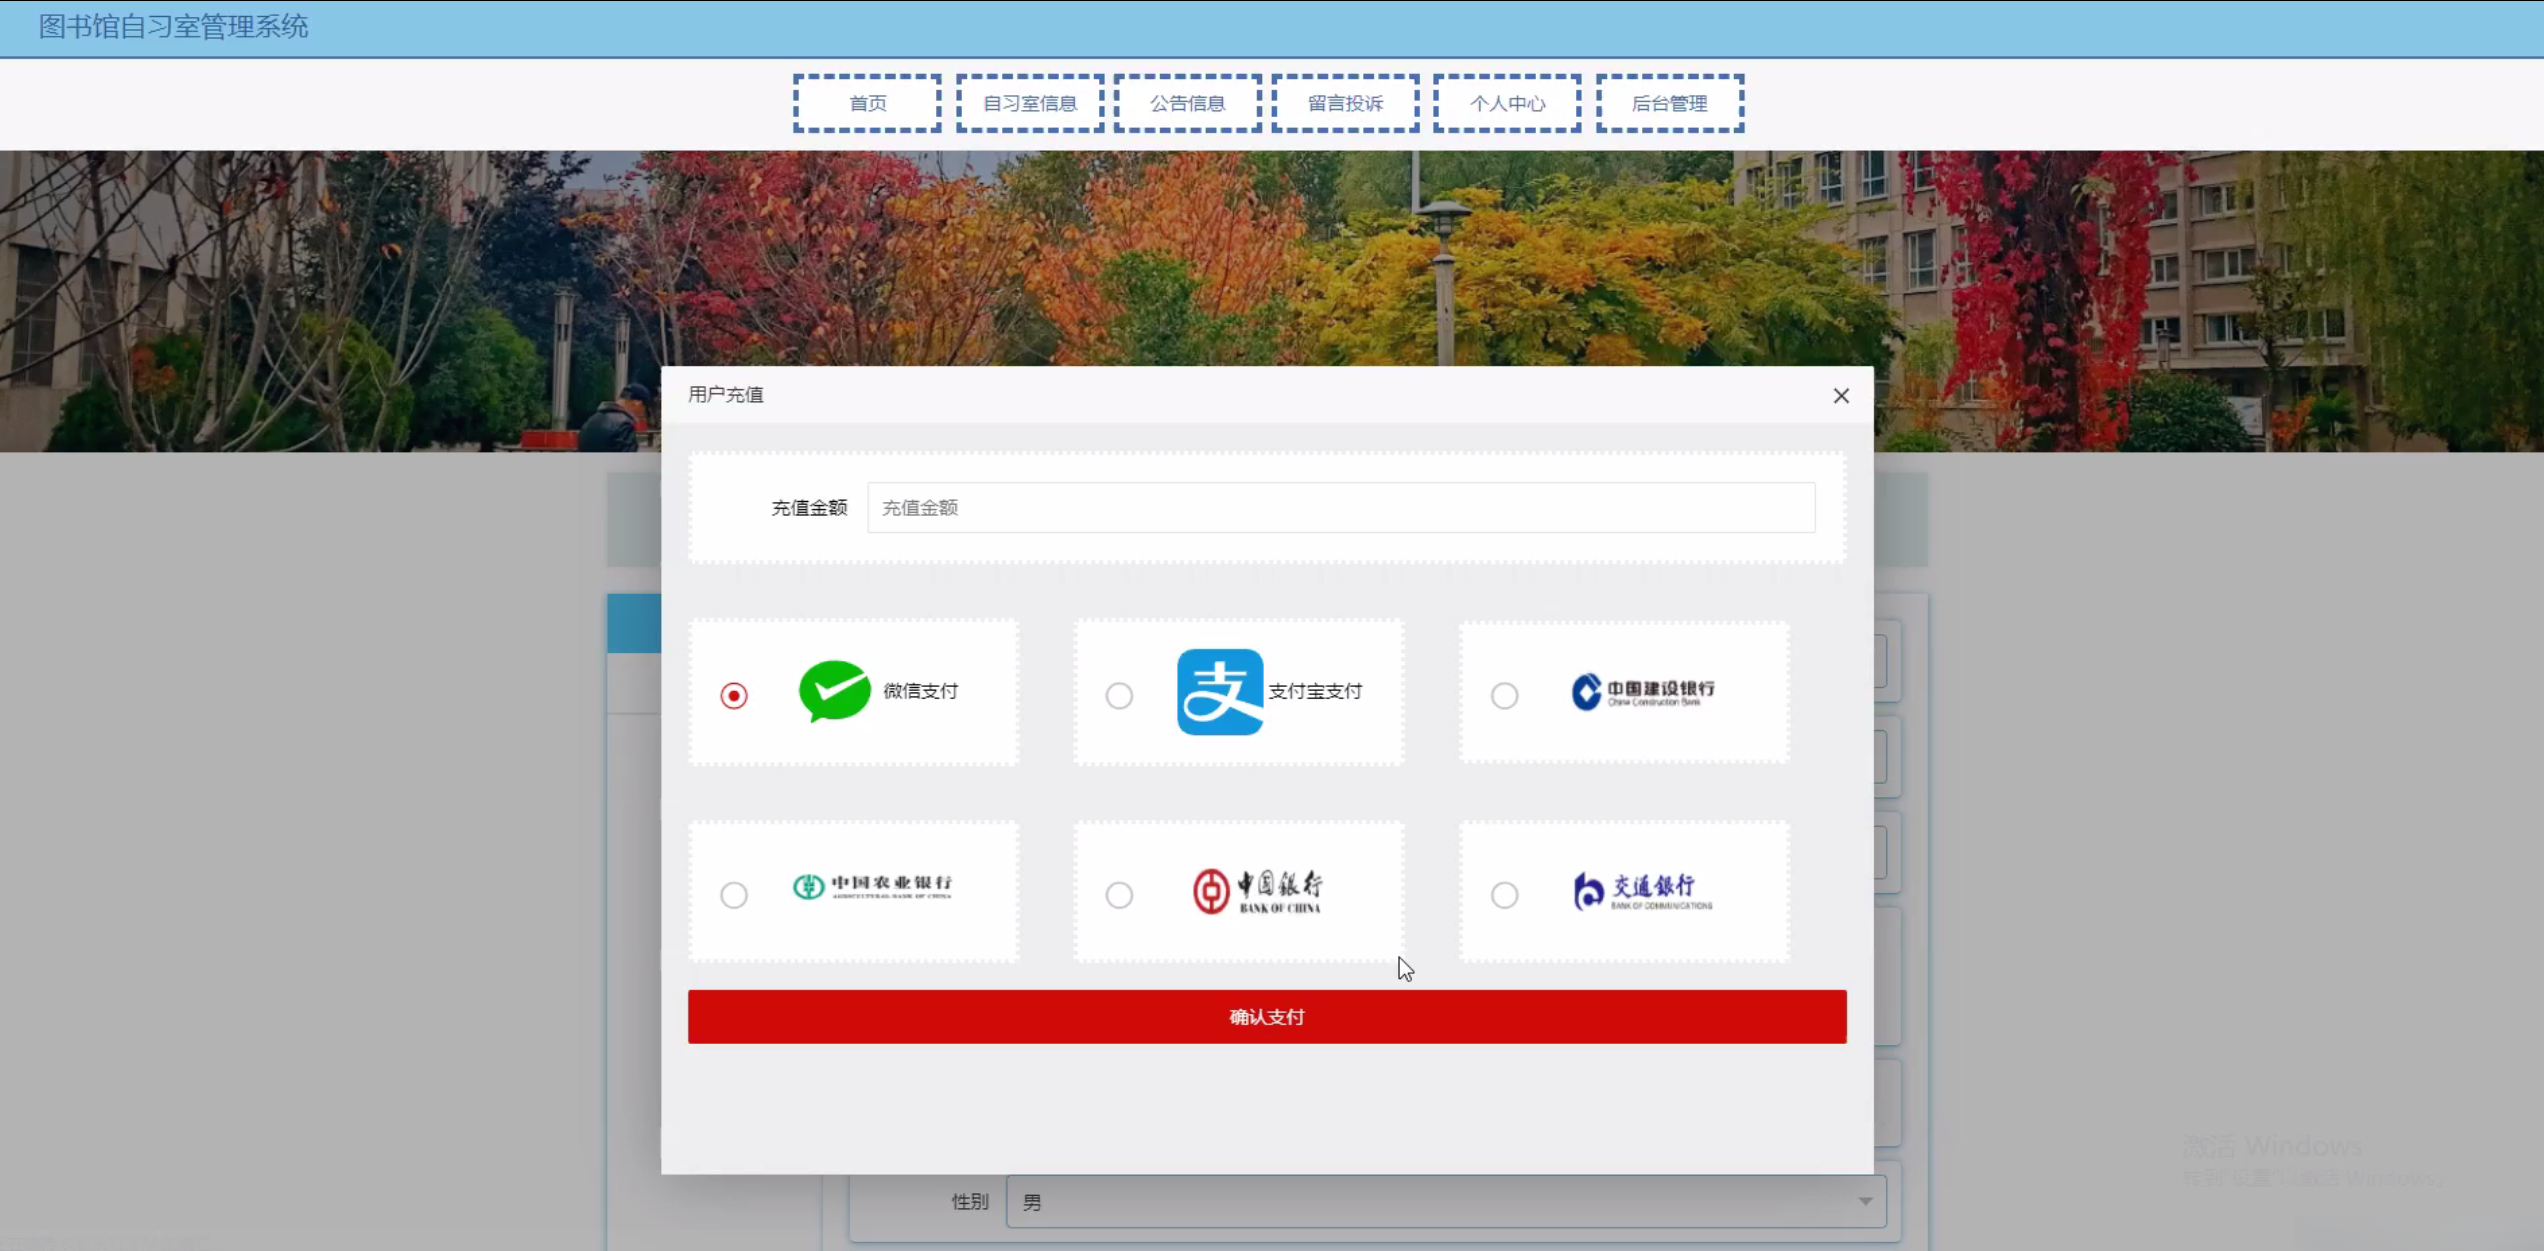Choose the 中国建设银行 radio button
2544x1251 pixels.
1504,695
